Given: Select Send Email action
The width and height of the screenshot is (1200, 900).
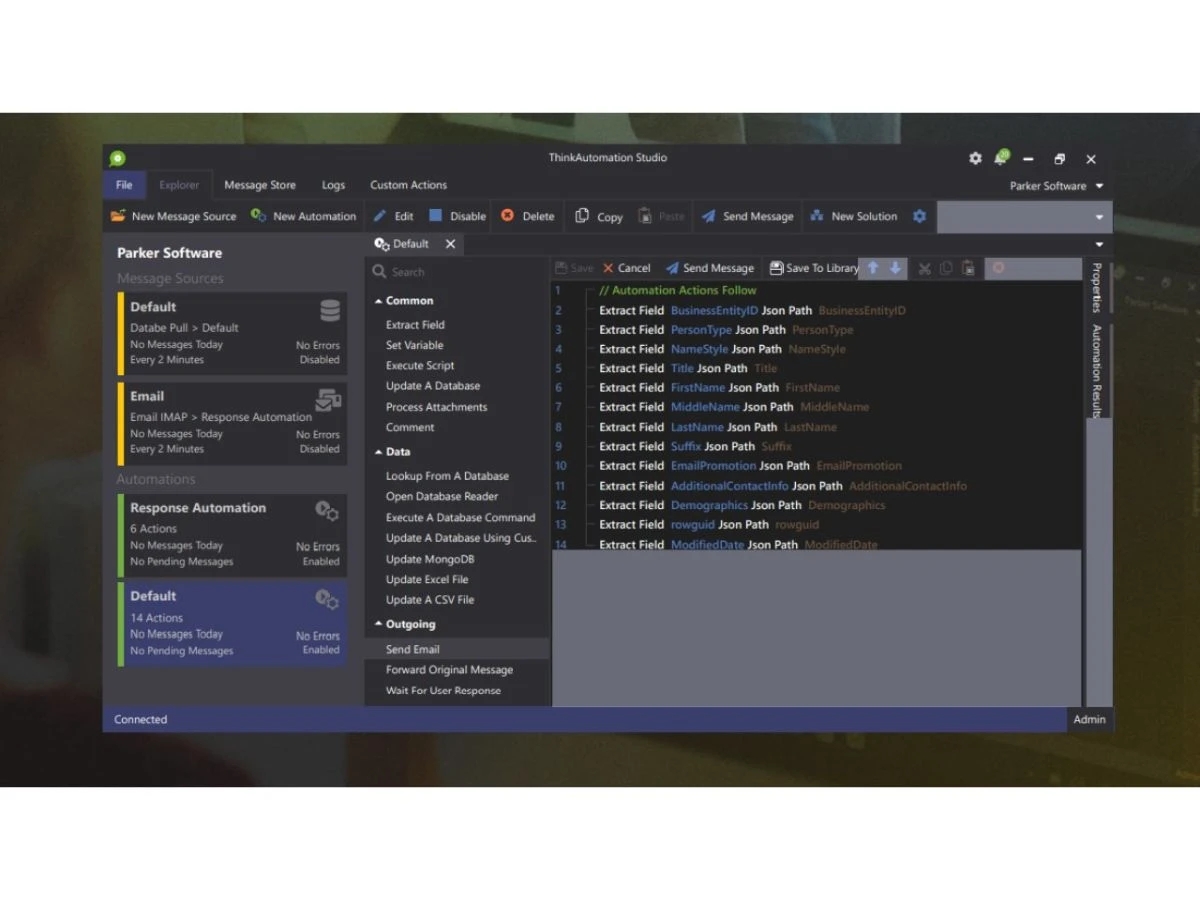Looking at the screenshot, I should (x=413, y=649).
